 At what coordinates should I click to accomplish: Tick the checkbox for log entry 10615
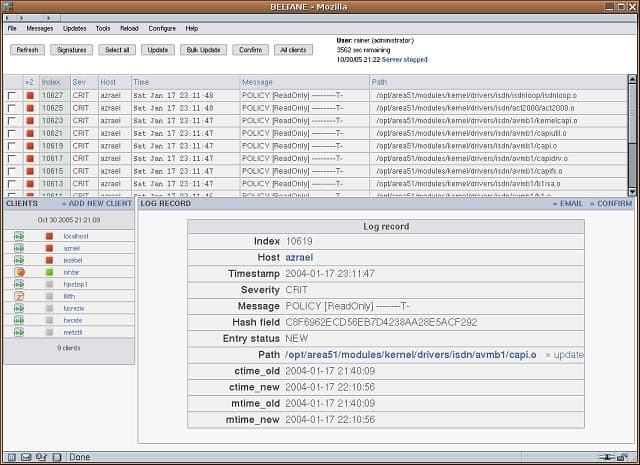[12, 171]
